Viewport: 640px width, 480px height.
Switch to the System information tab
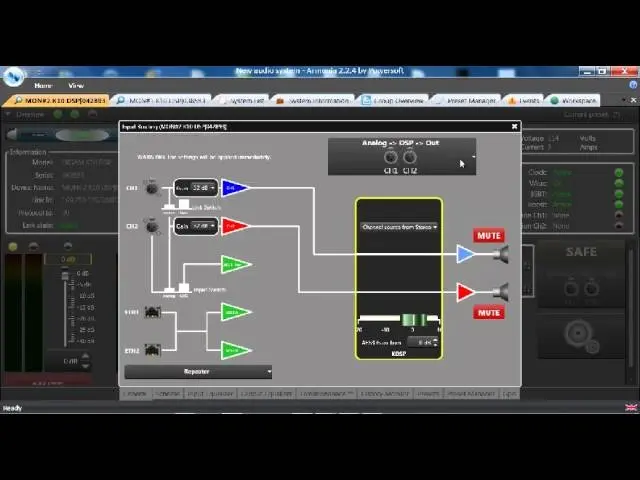(313, 100)
